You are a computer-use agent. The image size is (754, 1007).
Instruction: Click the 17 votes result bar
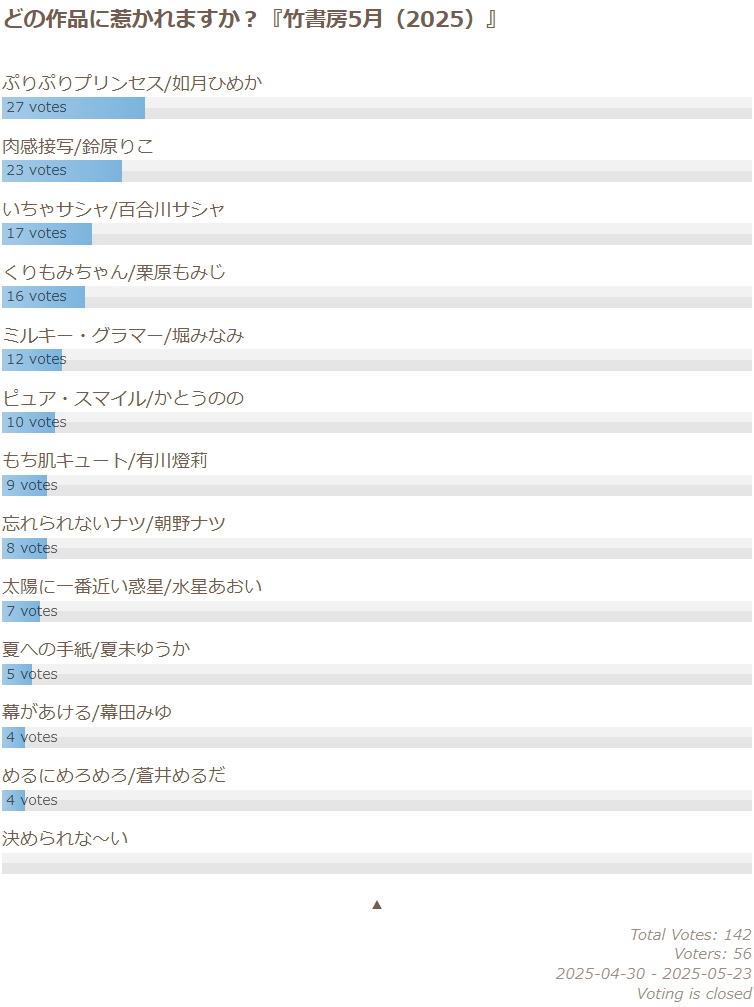point(47,234)
